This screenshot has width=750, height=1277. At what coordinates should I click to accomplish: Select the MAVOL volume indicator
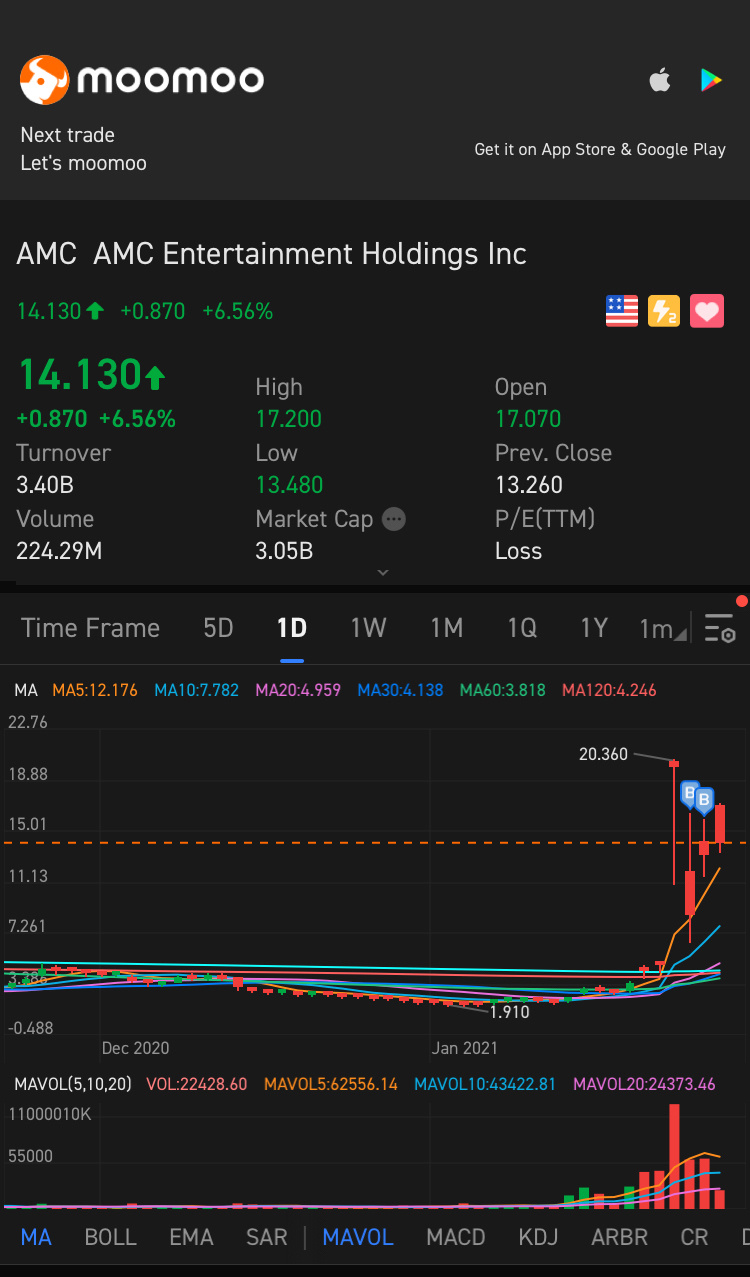click(358, 1237)
